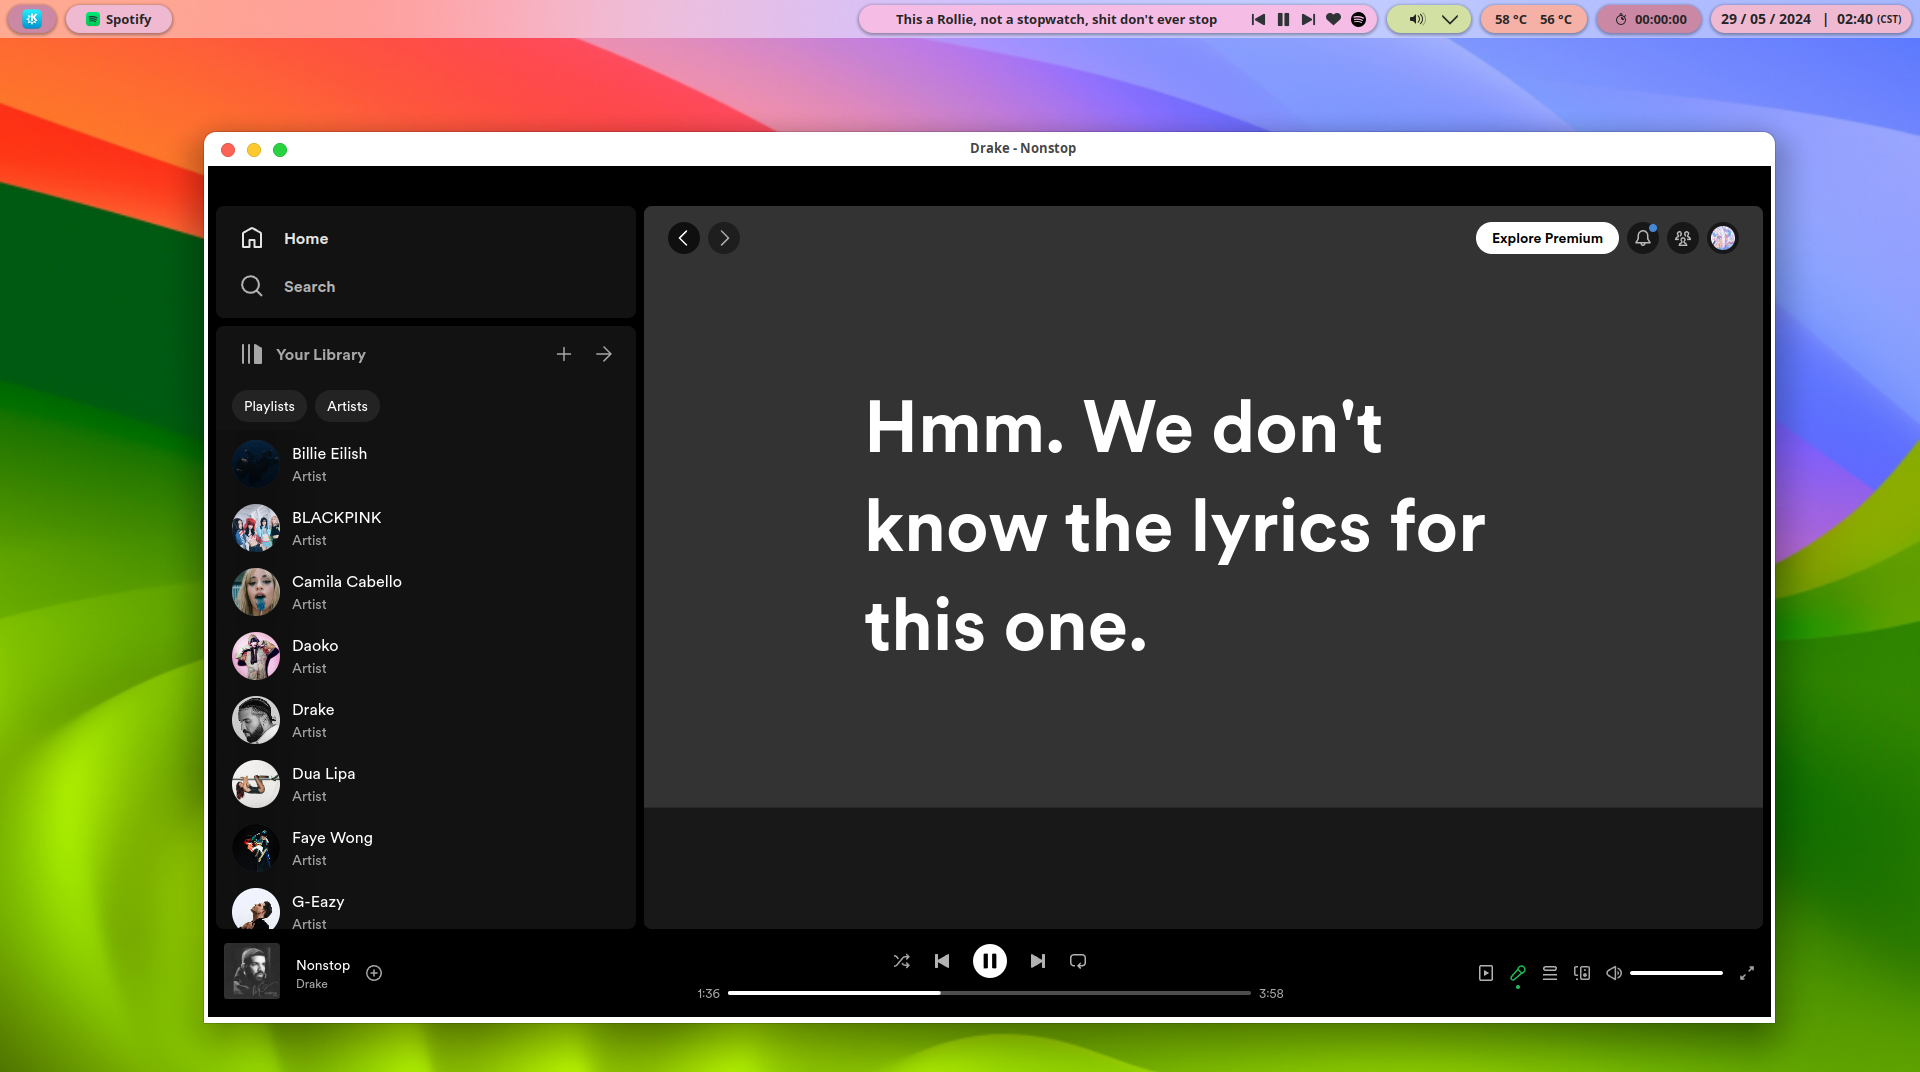Viewport: 1920px width, 1072px height.
Task: Toggle repeat mode
Action: [1078, 961]
